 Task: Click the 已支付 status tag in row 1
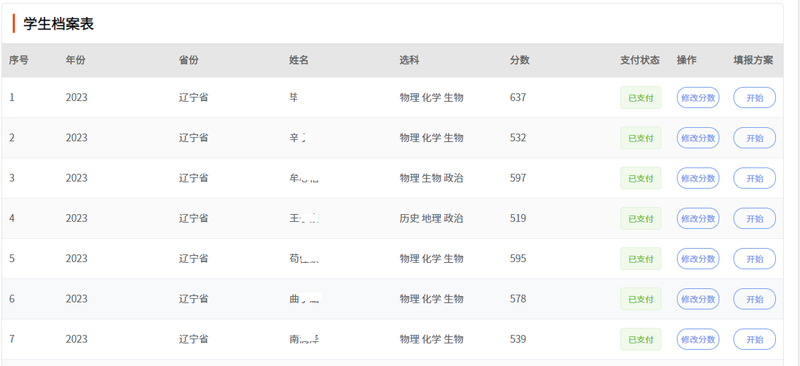[640, 97]
